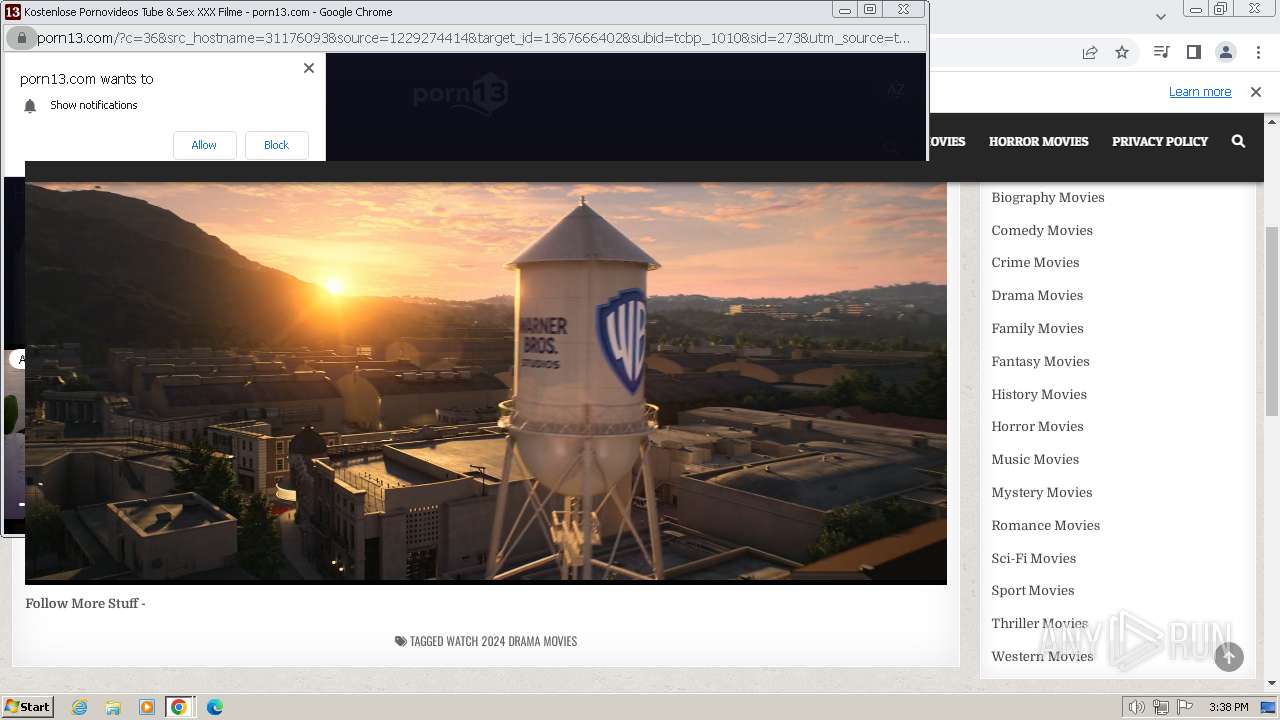Open the Action Center flag tray icon
The image size is (1280, 720).
point(1185,707)
